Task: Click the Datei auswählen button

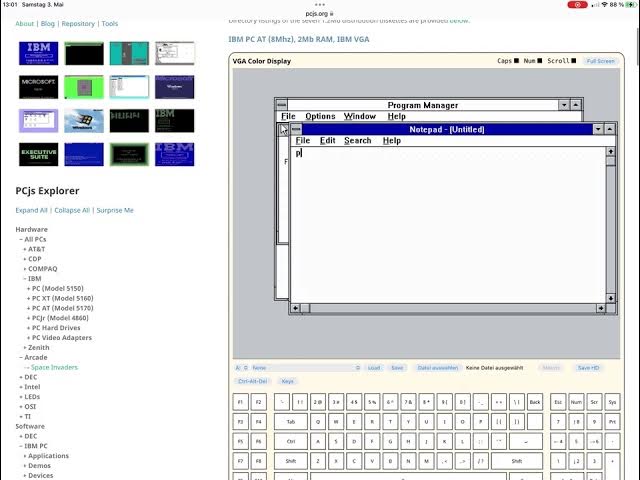Action: pyautogui.click(x=438, y=368)
